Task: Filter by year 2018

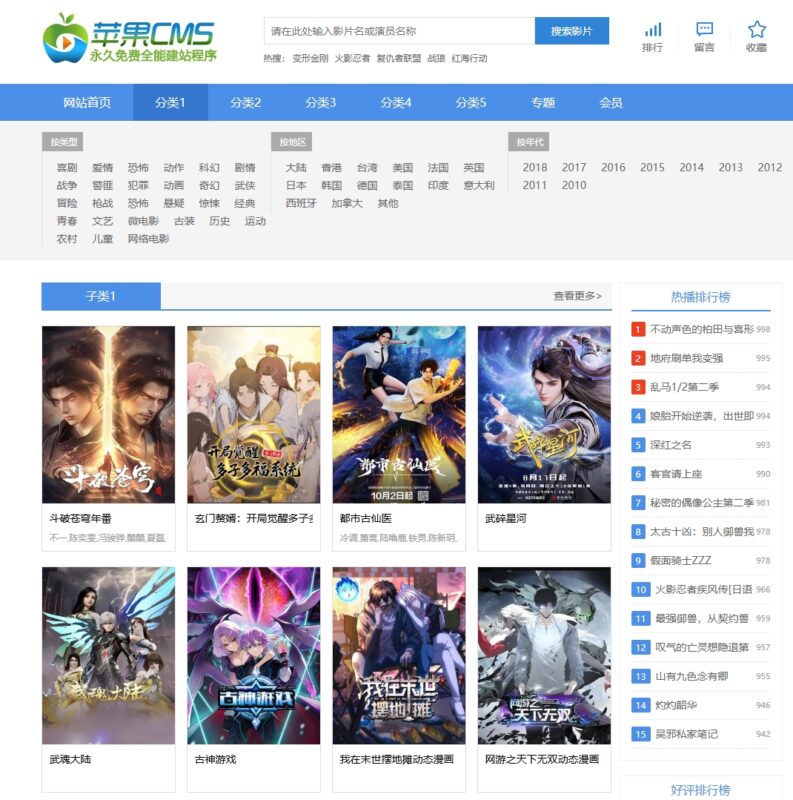Action: (x=535, y=168)
